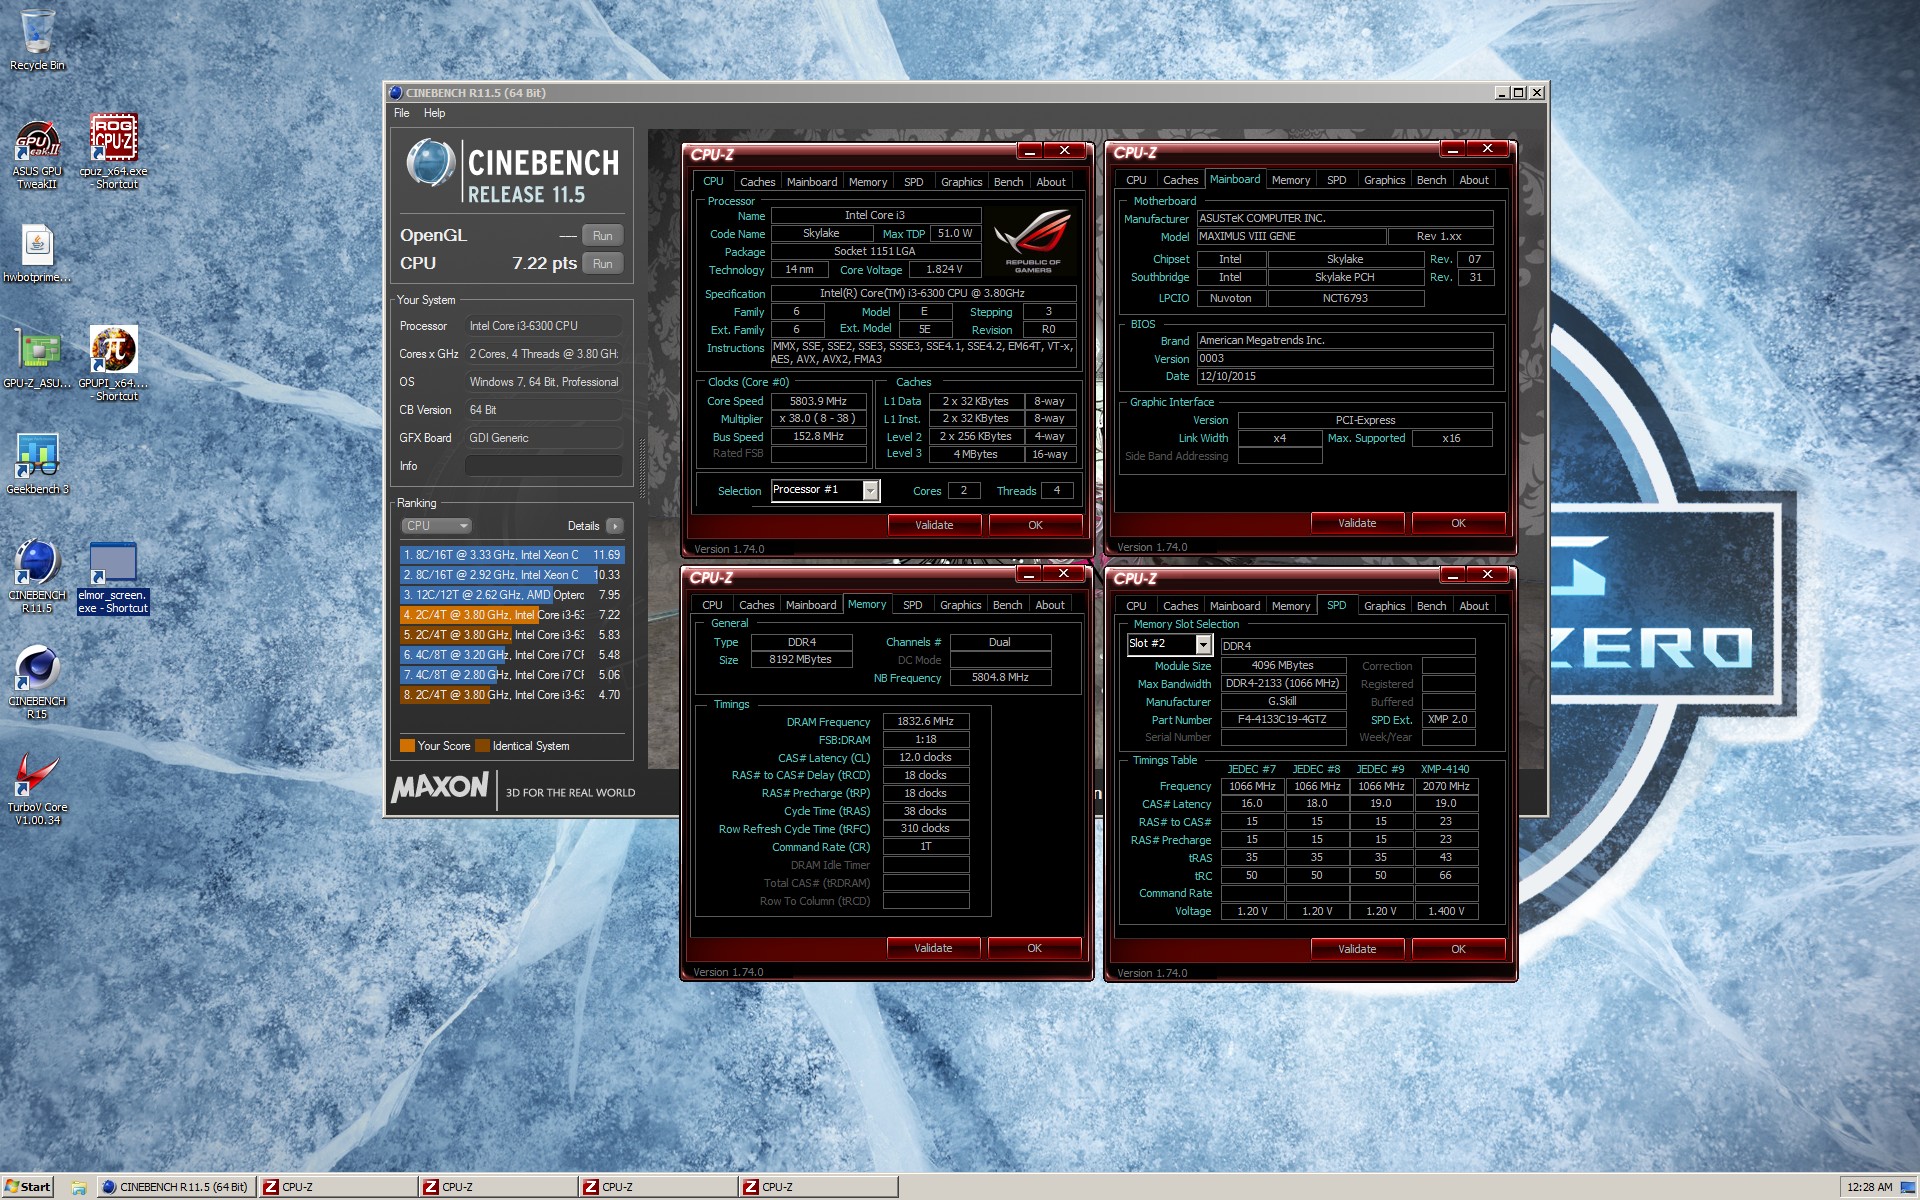Screen dimensions: 1920x1200
Task: Click the Cinebench title bar app icon
Action: pos(396,92)
